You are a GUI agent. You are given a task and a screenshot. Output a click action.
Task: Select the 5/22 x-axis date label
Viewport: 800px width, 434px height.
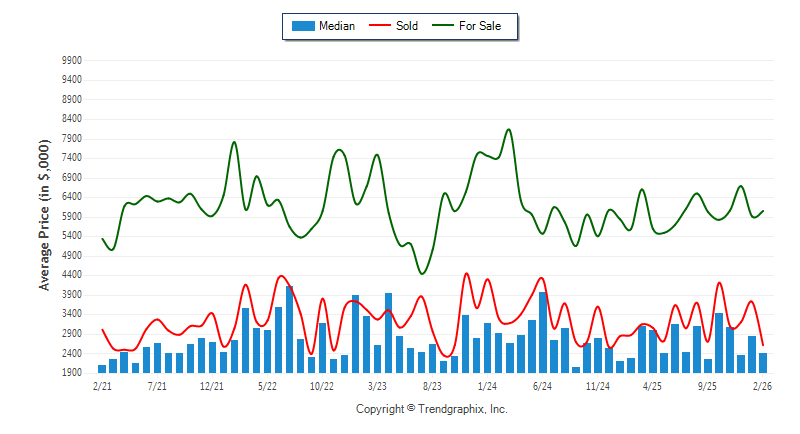click(x=267, y=385)
